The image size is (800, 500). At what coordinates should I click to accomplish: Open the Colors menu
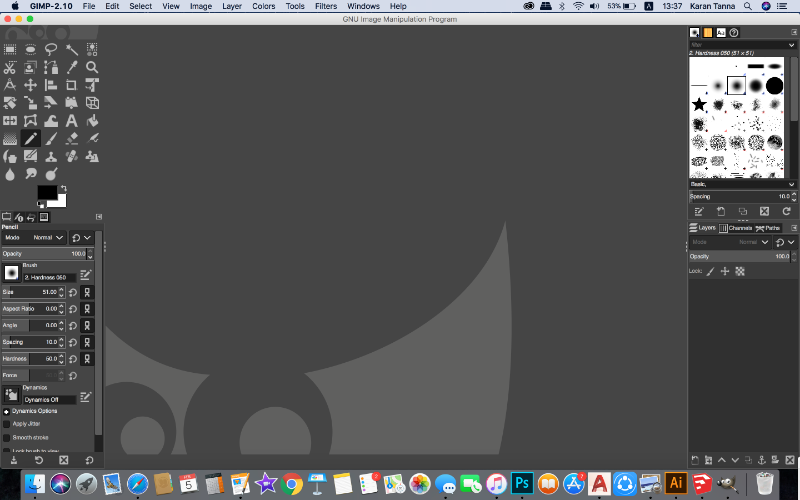264,6
